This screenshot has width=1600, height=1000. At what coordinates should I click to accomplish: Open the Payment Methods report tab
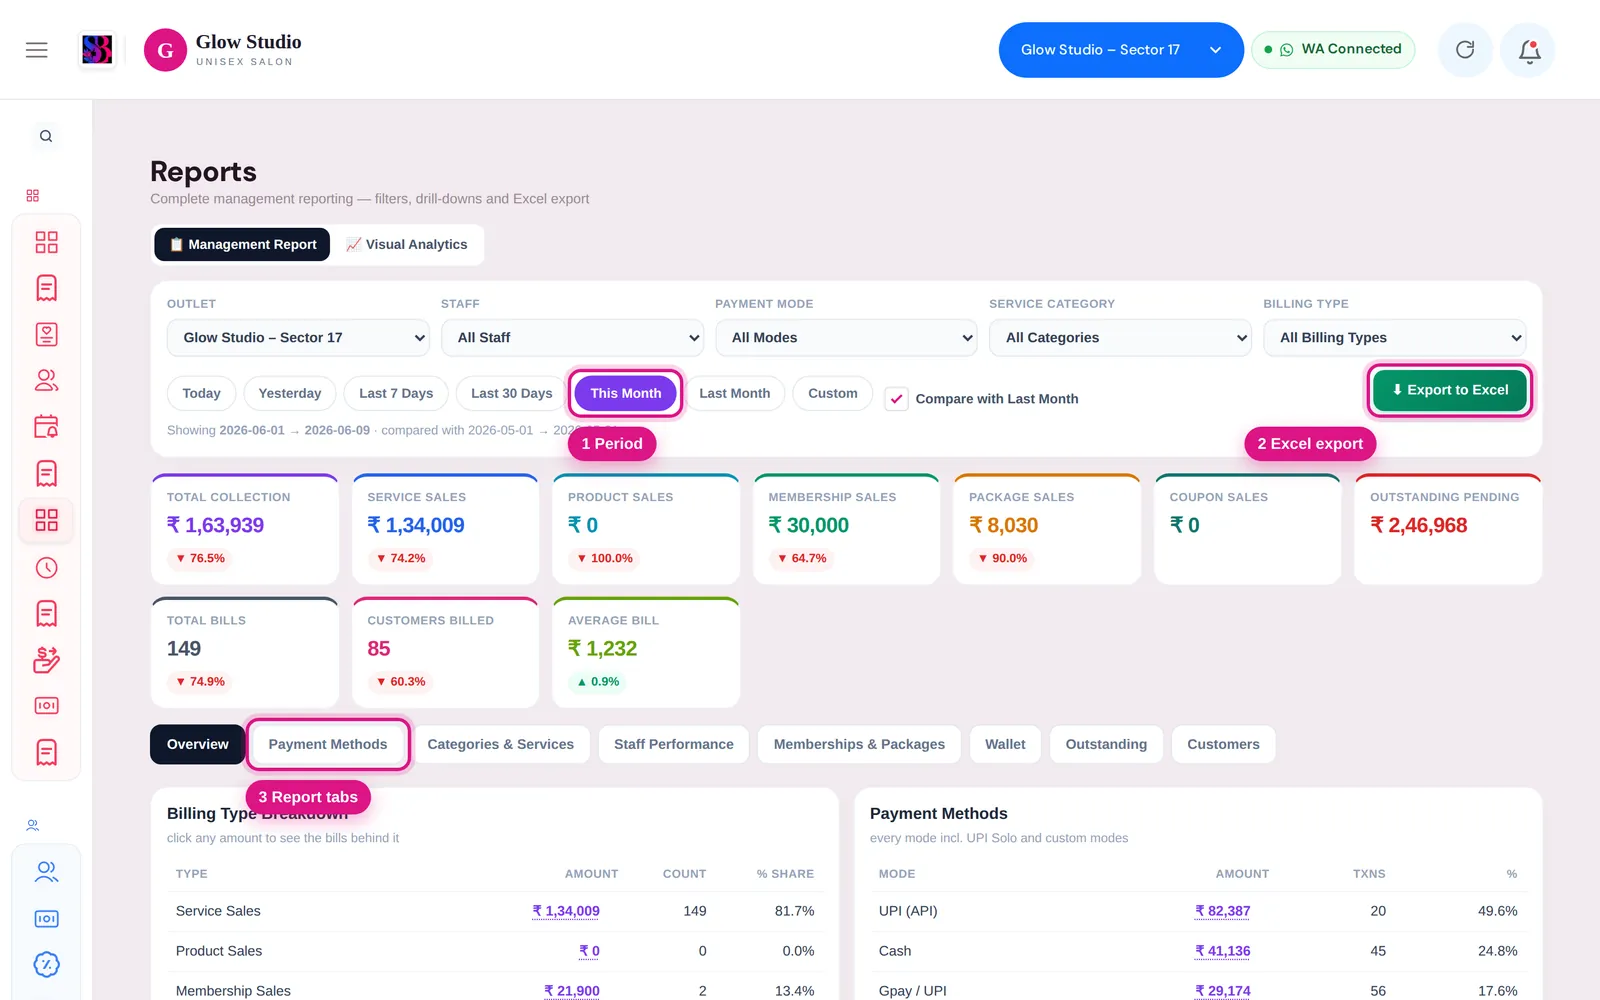click(x=328, y=744)
